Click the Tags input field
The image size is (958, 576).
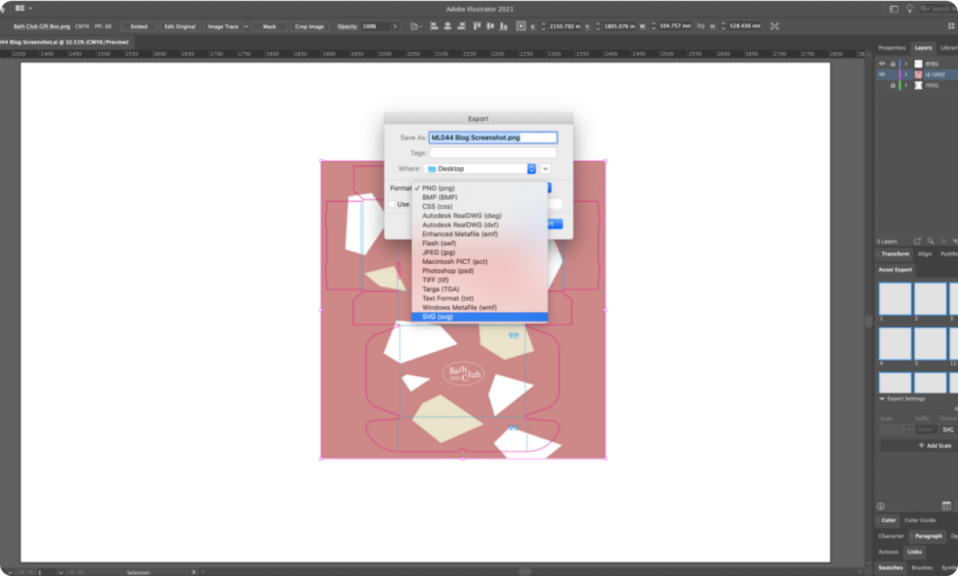coord(493,153)
